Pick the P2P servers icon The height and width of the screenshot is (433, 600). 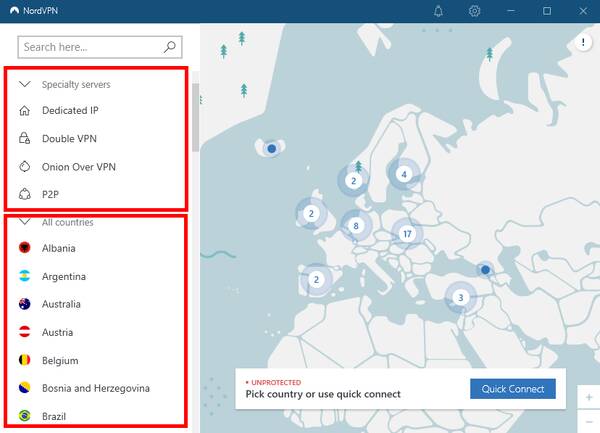(24, 194)
